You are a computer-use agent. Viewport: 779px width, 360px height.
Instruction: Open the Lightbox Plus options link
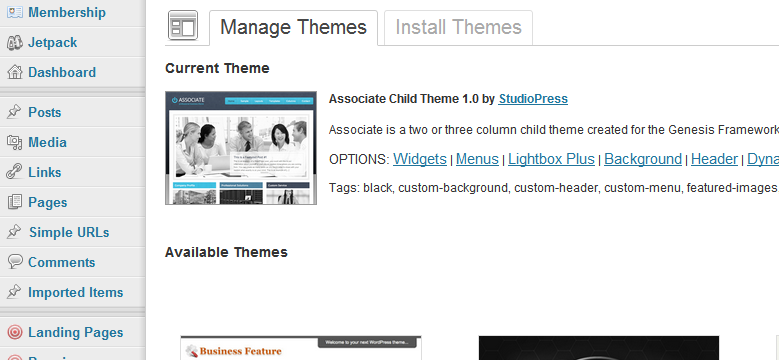pos(551,159)
